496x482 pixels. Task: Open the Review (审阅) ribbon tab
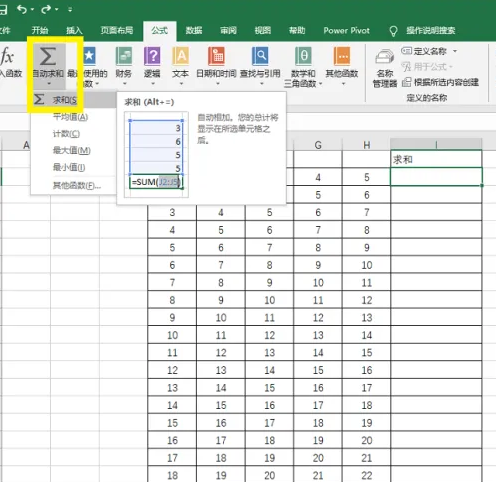[x=228, y=31]
